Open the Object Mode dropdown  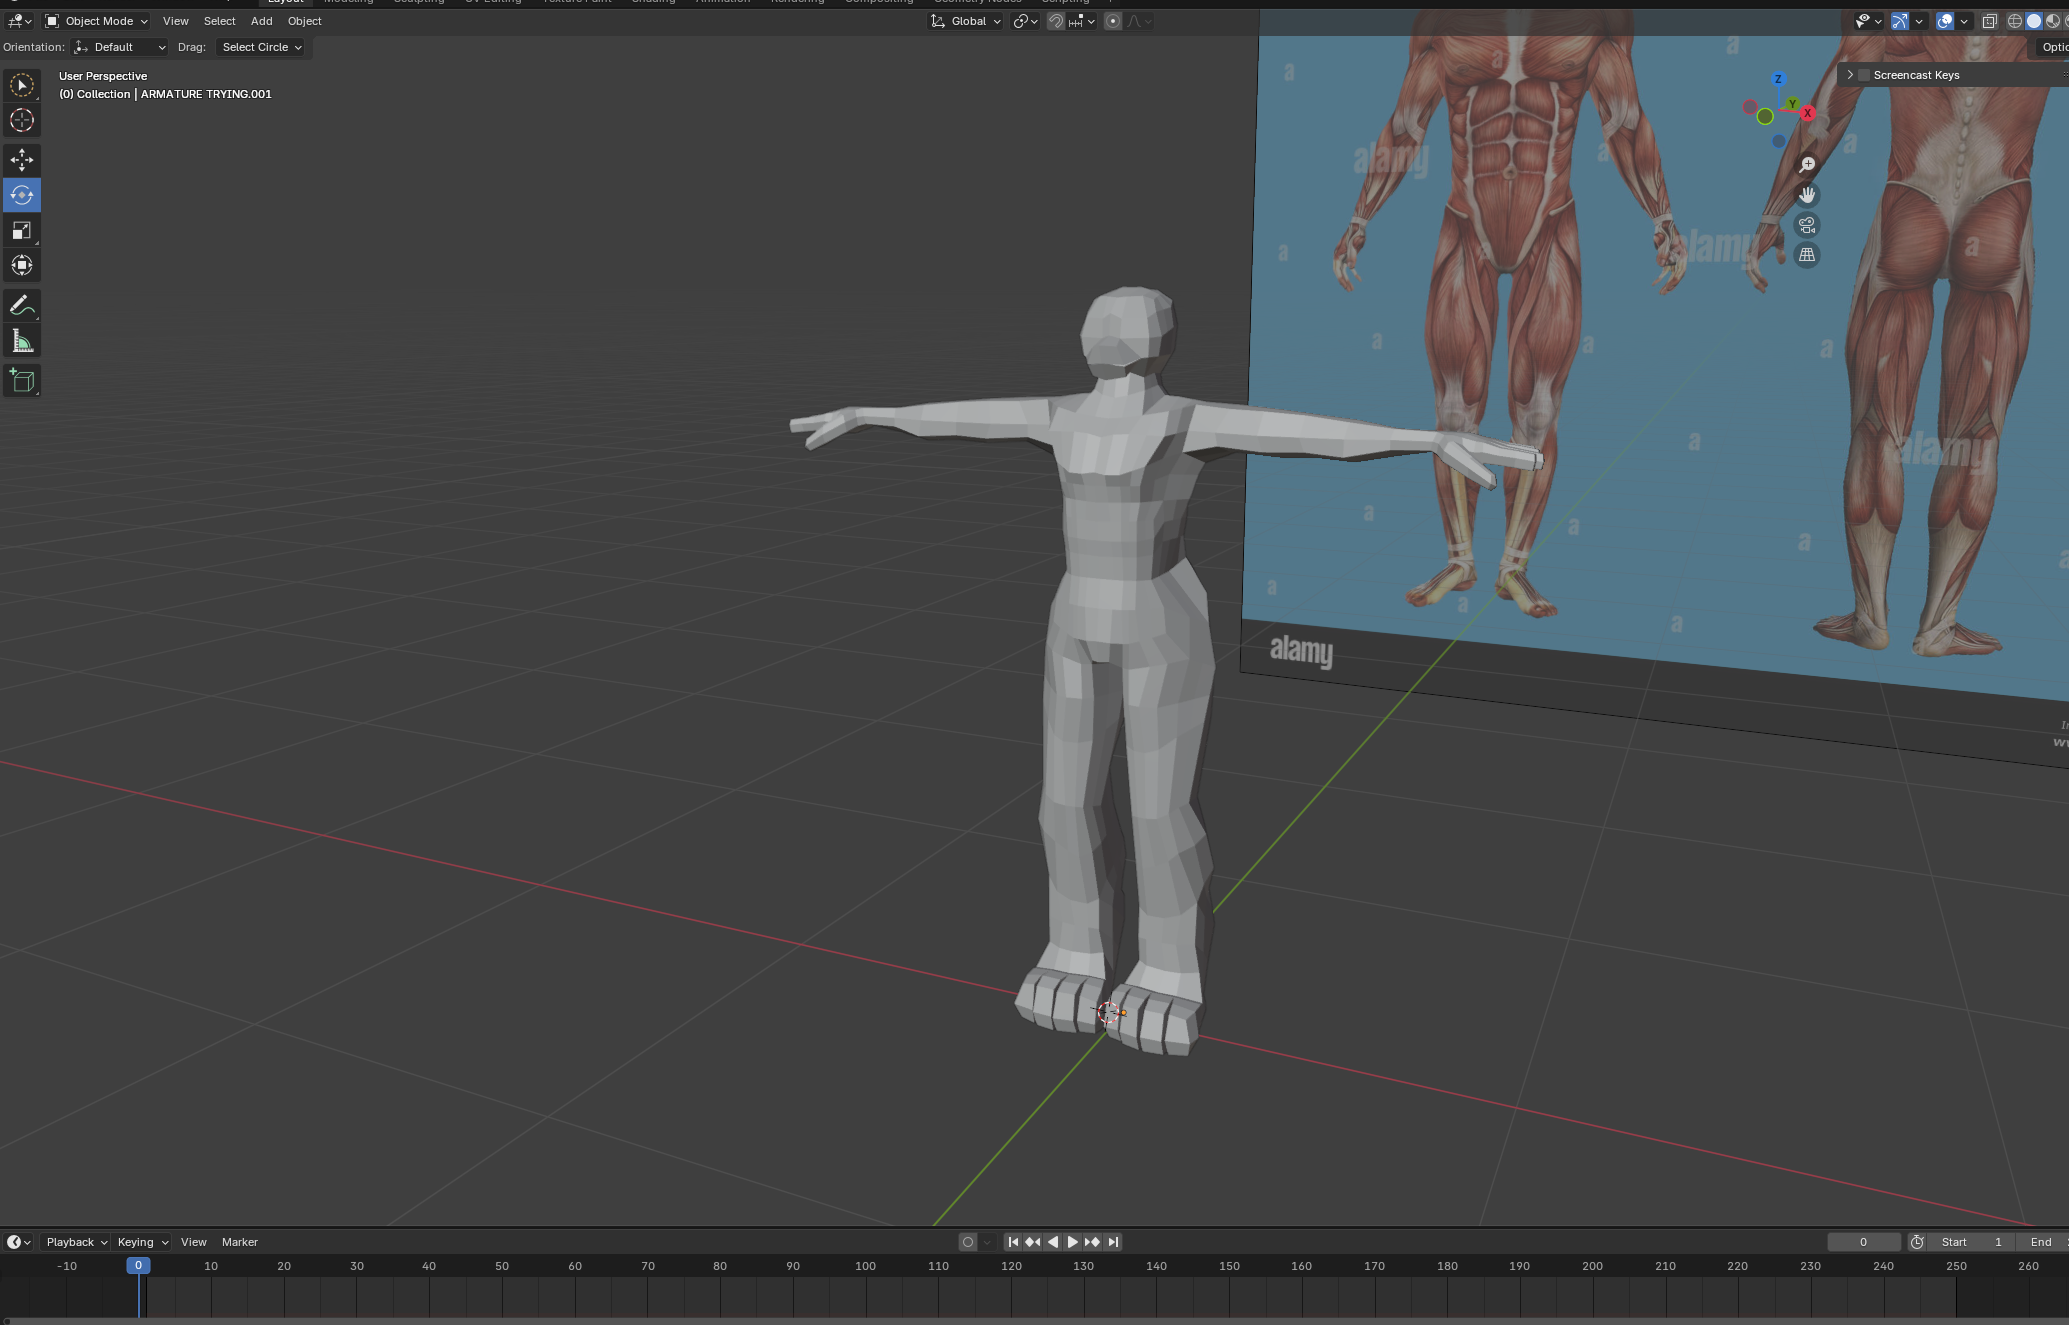coord(97,21)
